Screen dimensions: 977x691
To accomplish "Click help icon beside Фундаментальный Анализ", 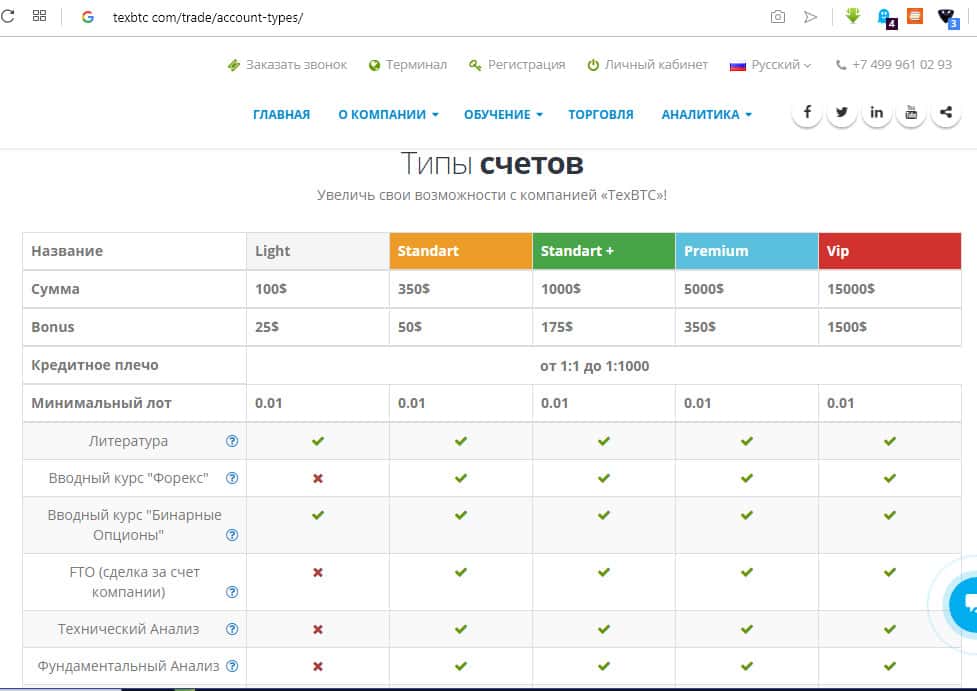I will (x=232, y=666).
